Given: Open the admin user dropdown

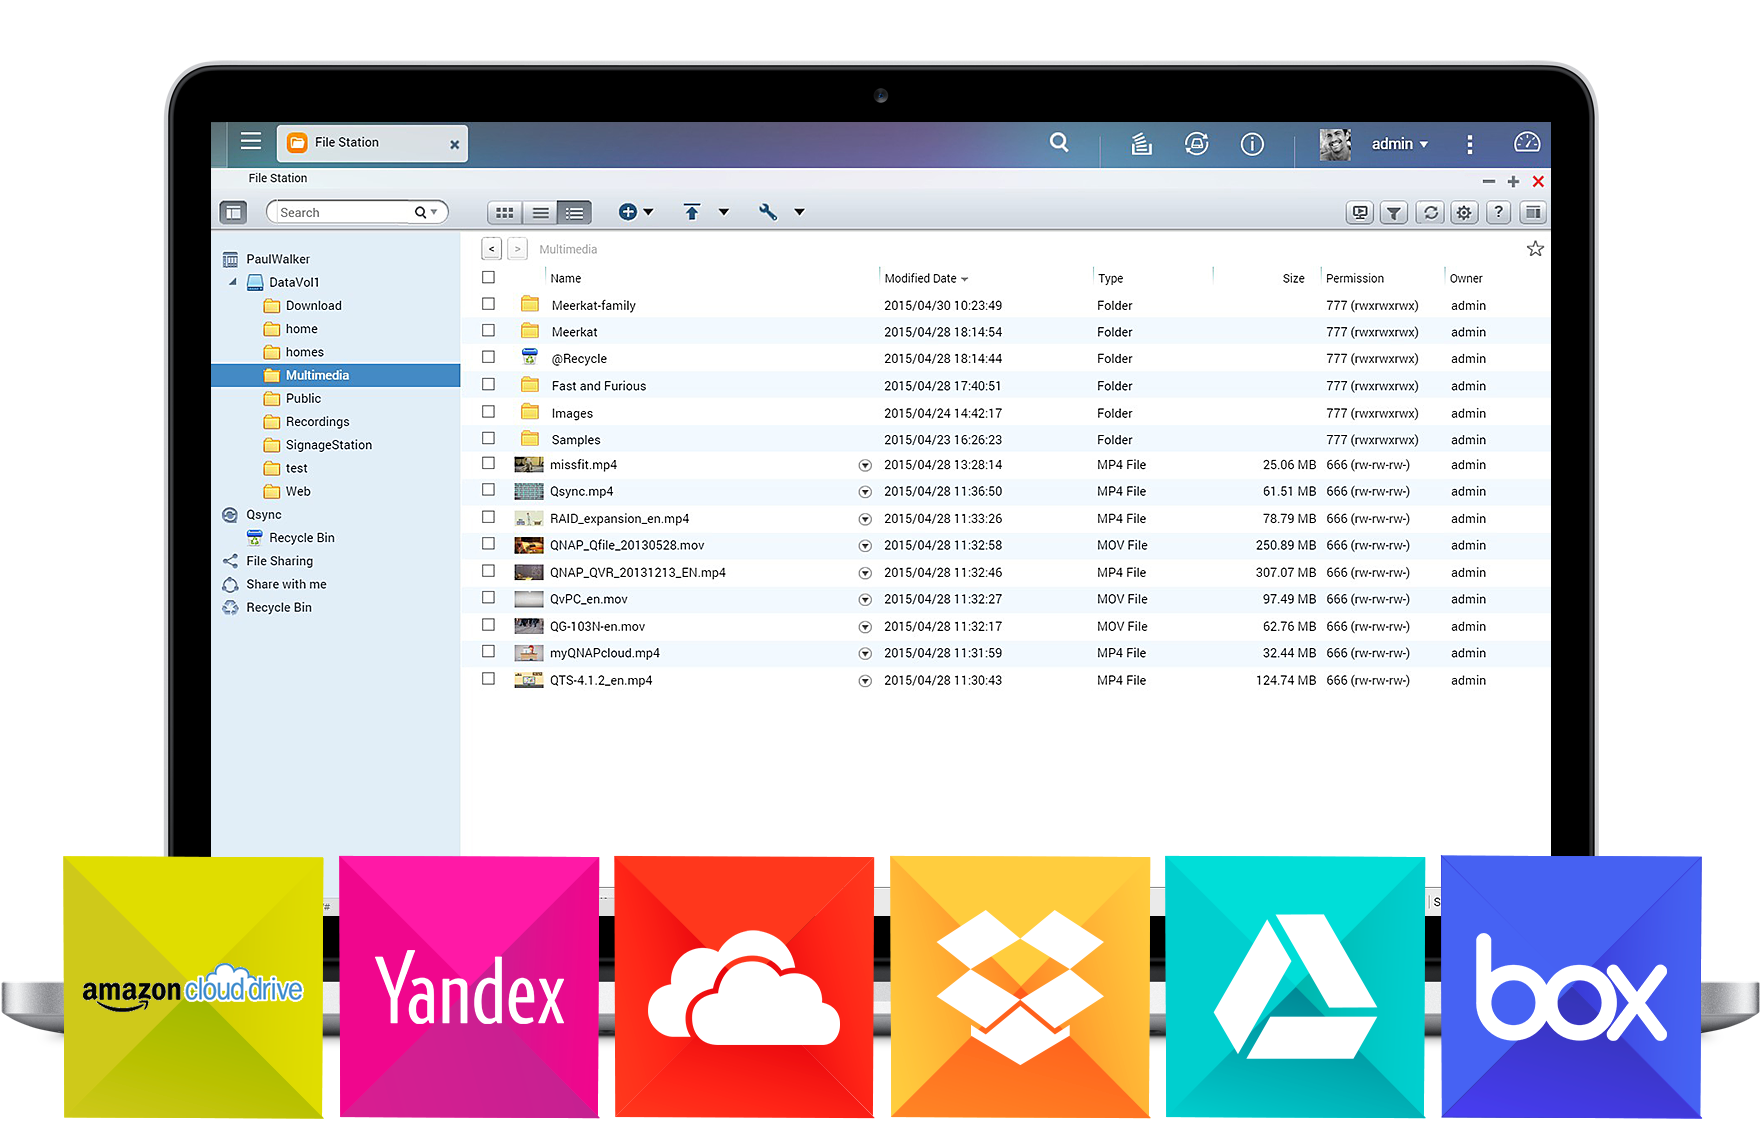Looking at the screenshot, I should tap(1399, 144).
